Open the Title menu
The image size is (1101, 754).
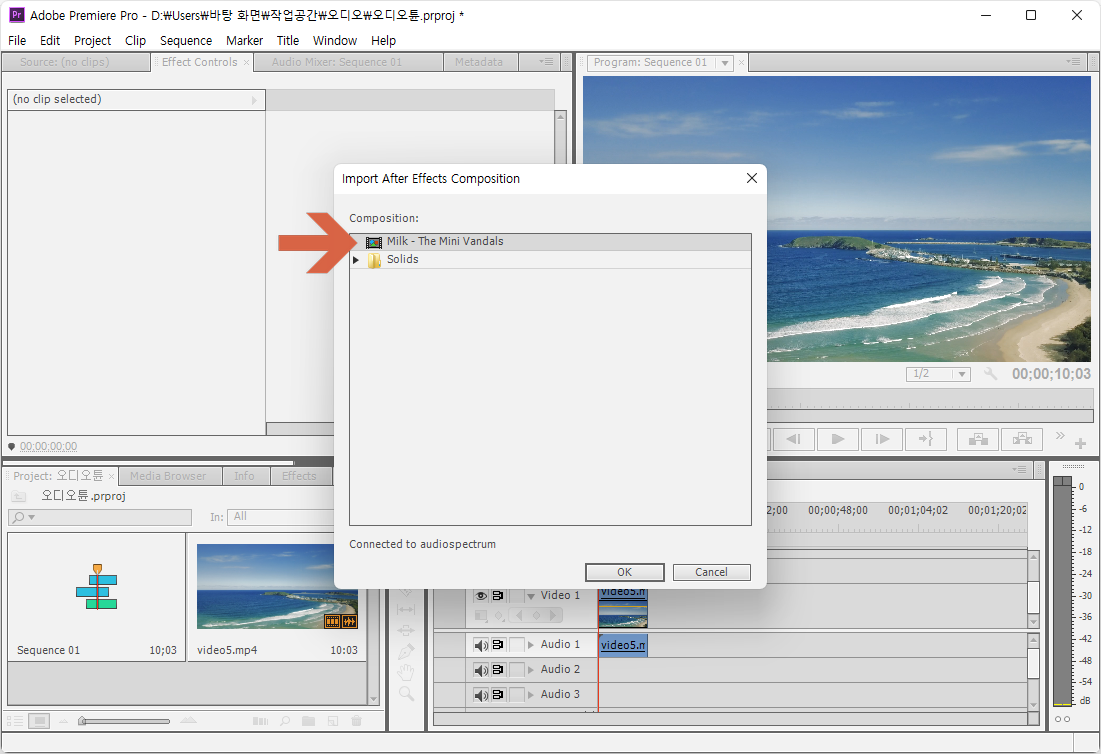click(287, 41)
